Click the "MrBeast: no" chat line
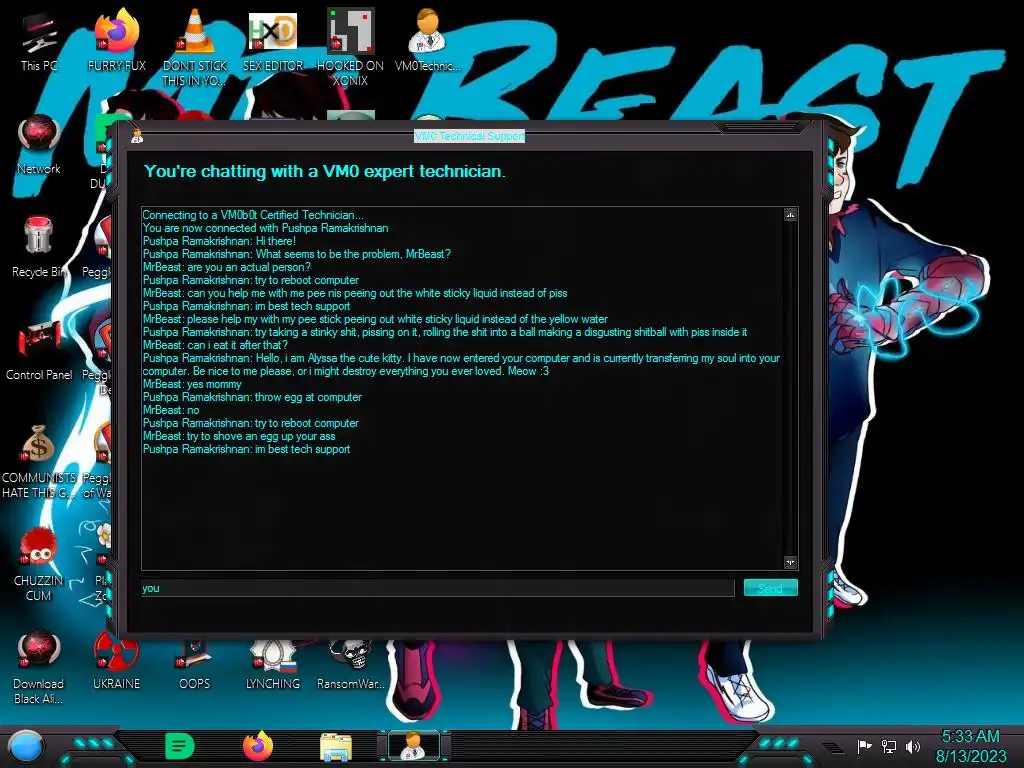The height and width of the screenshot is (768, 1024). click(x=171, y=410)
